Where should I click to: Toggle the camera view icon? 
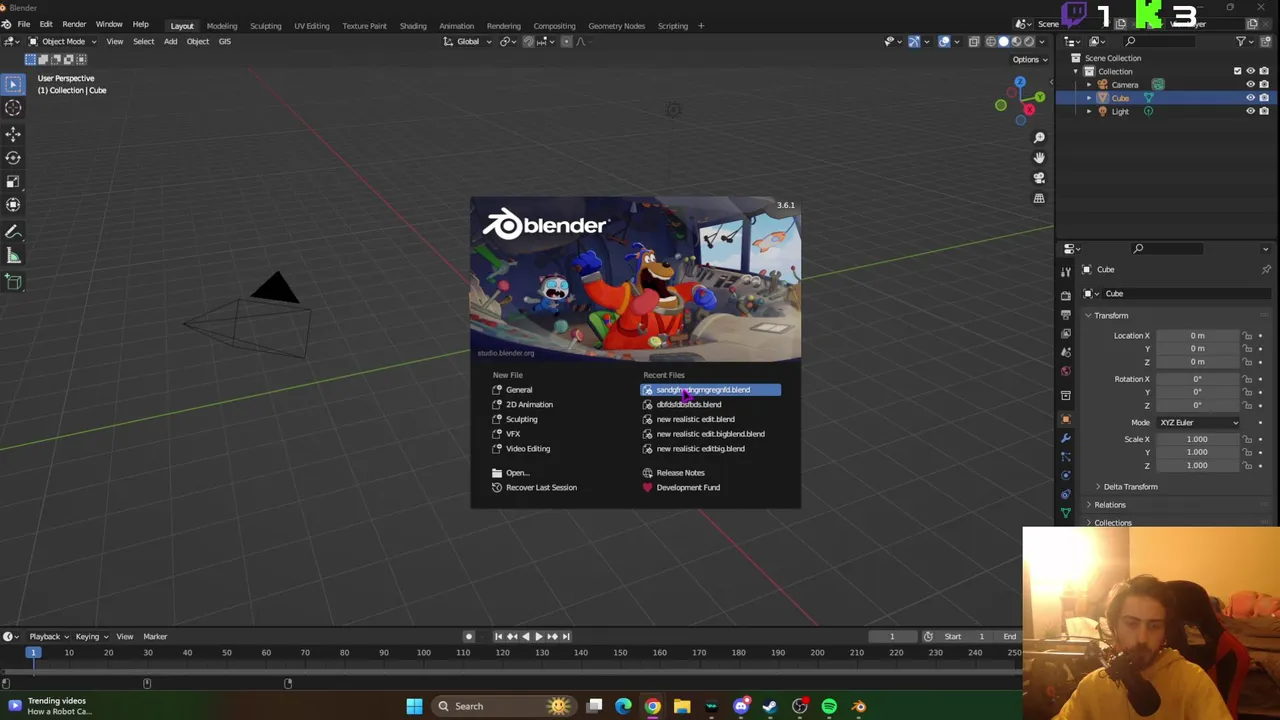(x=1039, y=178)
